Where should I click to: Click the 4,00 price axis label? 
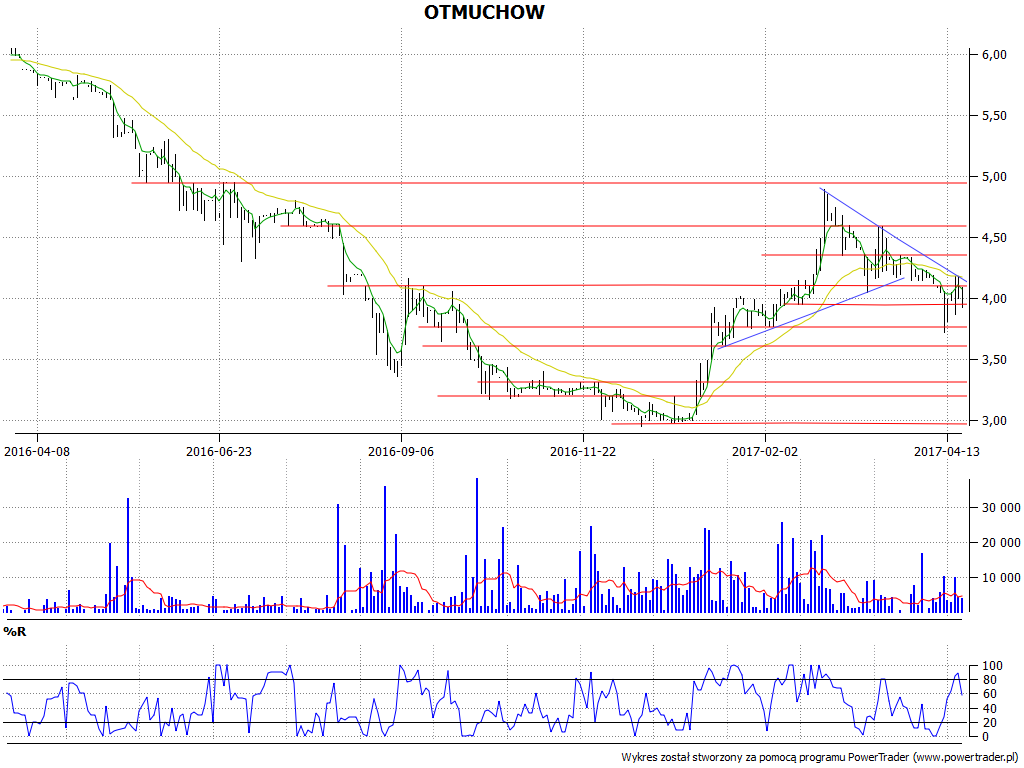pos(993,298)
